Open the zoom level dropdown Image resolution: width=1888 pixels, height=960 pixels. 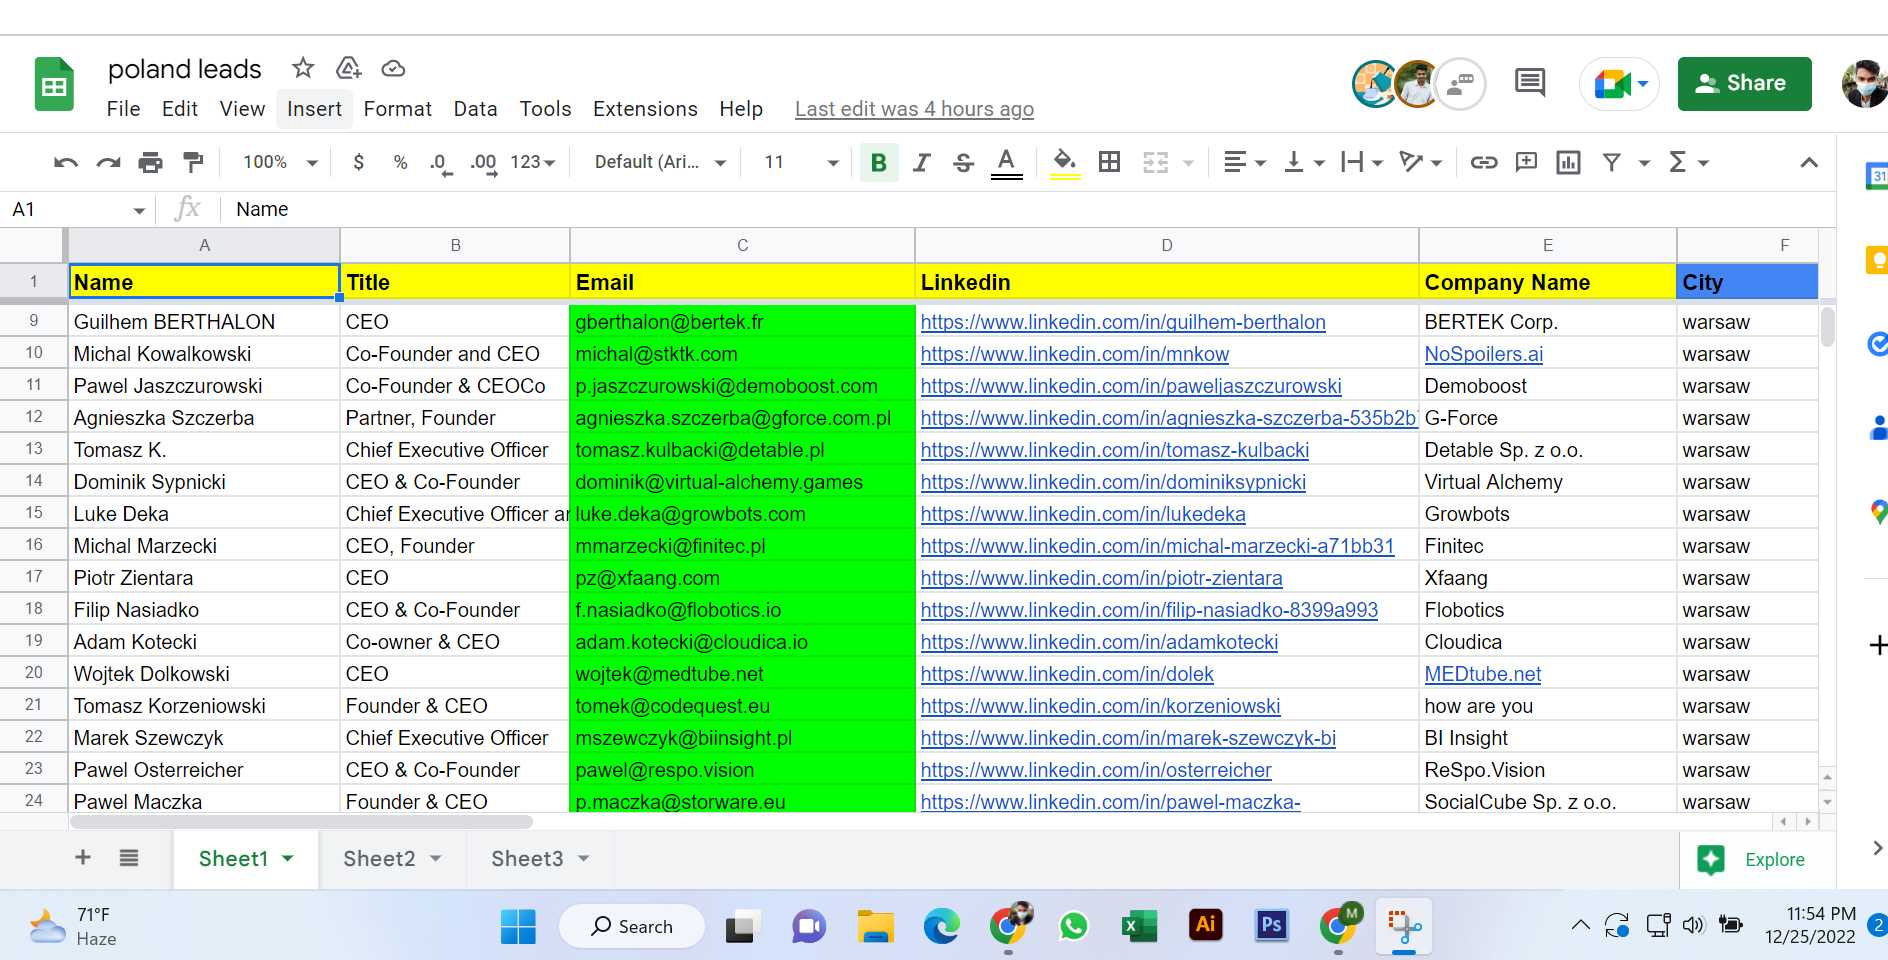click(280, 162)
